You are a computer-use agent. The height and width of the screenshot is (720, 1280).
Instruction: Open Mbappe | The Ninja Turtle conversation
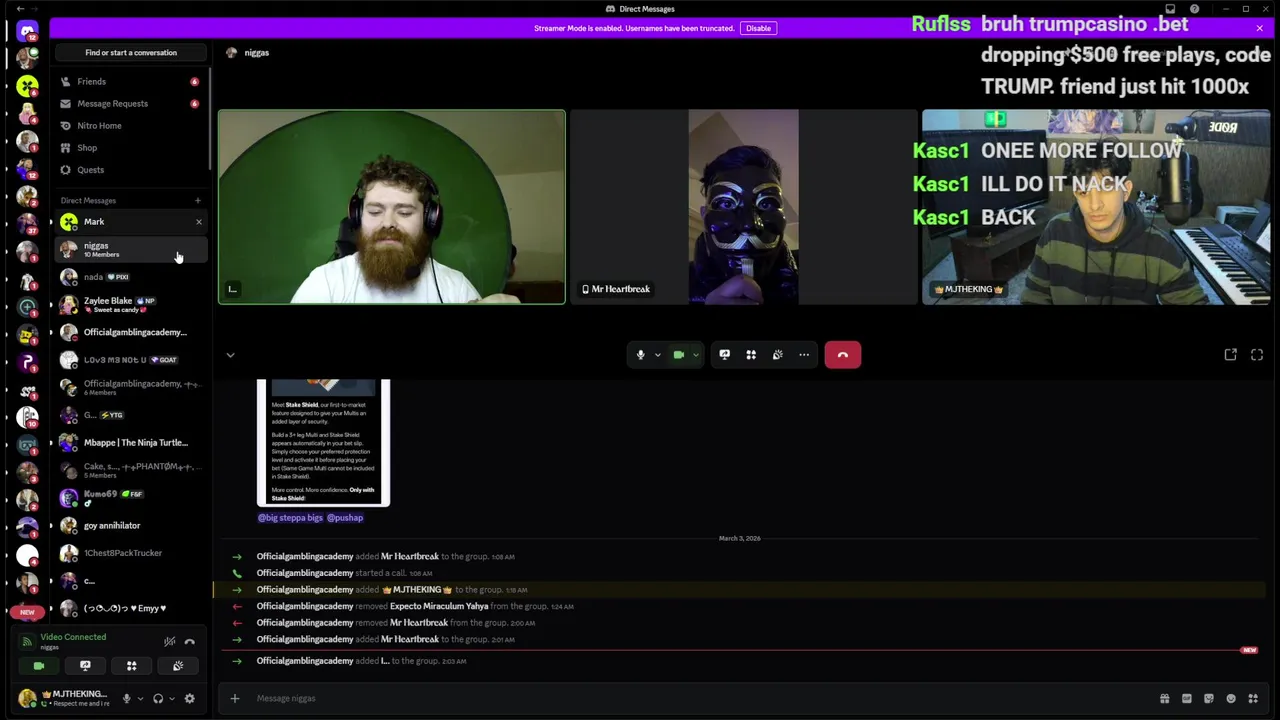(130, 442)
